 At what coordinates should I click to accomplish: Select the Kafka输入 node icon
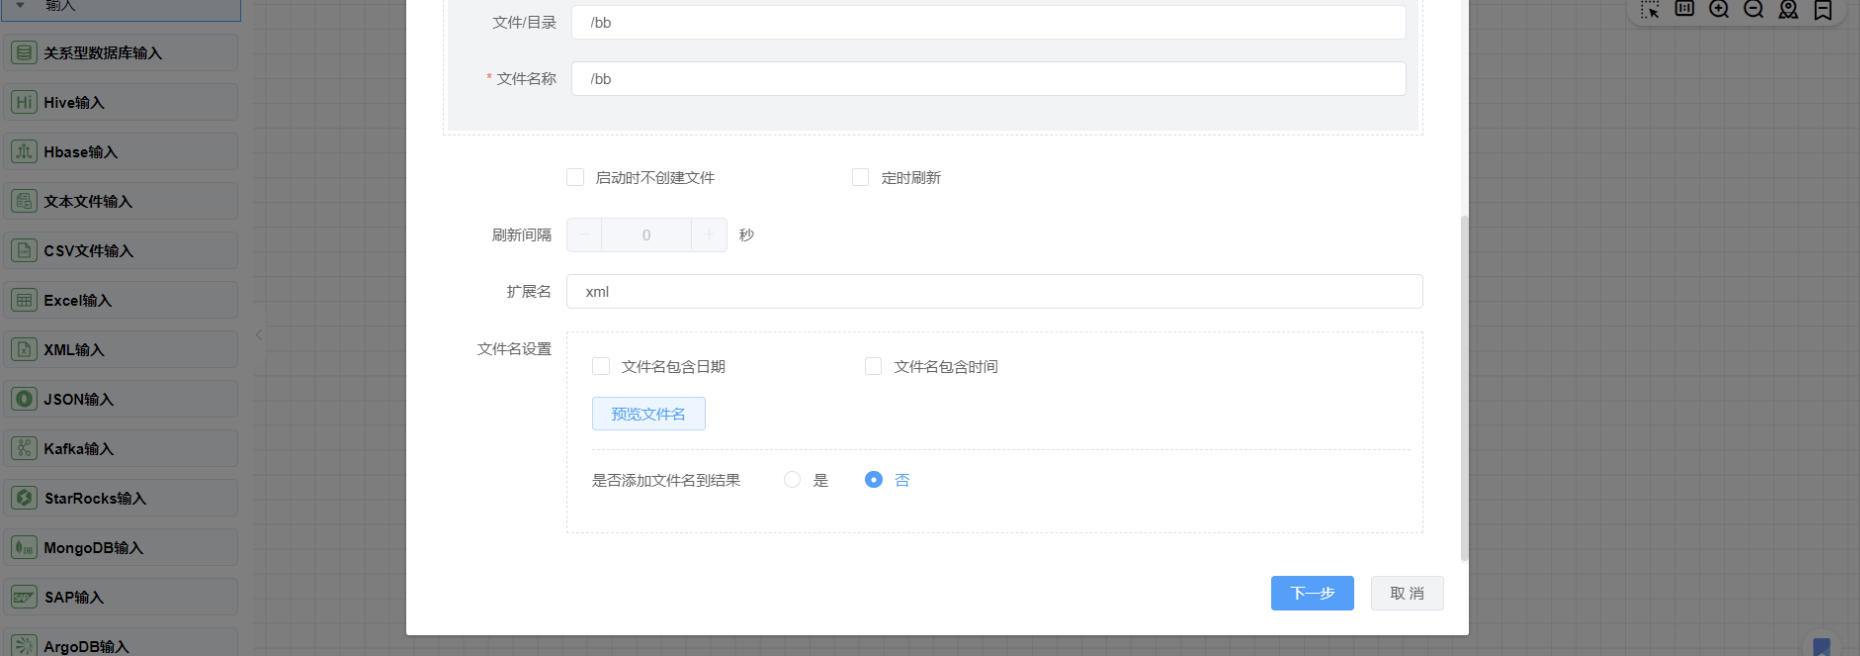pyautogui.click(x=24, y=449)
